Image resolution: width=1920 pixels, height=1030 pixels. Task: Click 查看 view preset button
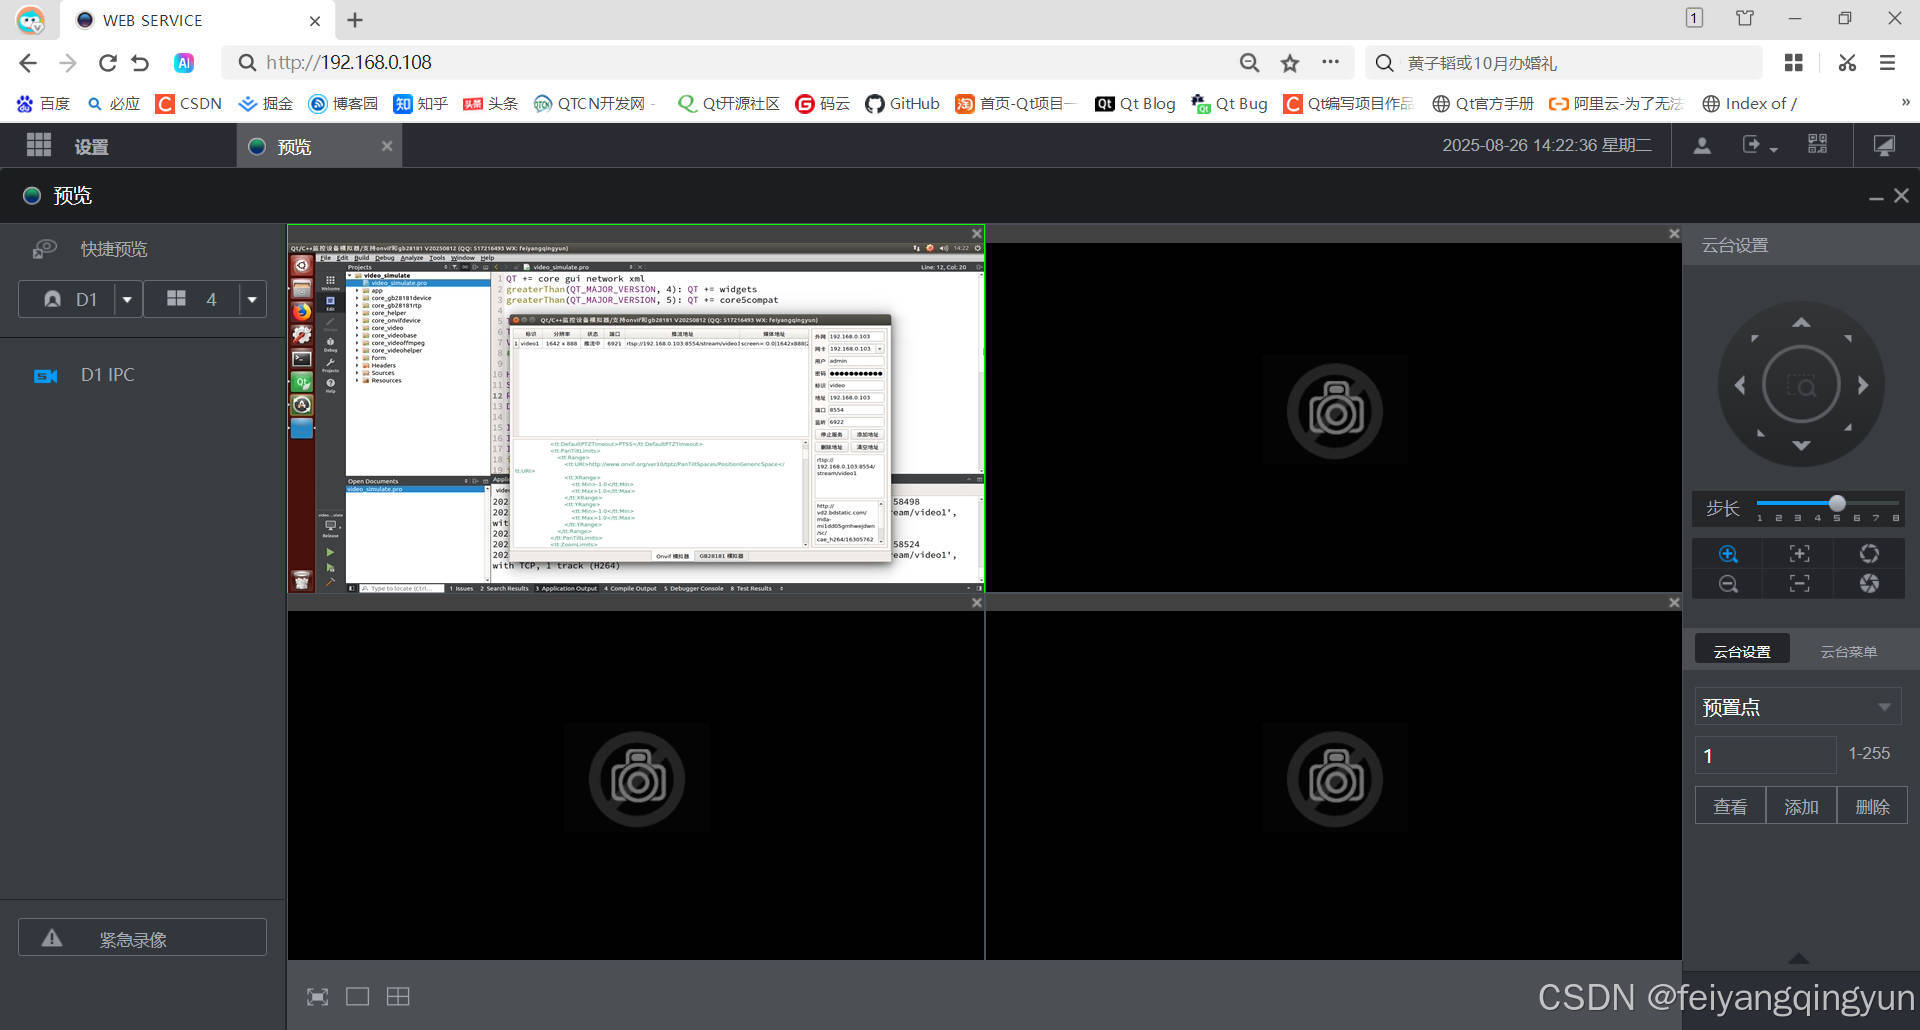pos(1730,806)
